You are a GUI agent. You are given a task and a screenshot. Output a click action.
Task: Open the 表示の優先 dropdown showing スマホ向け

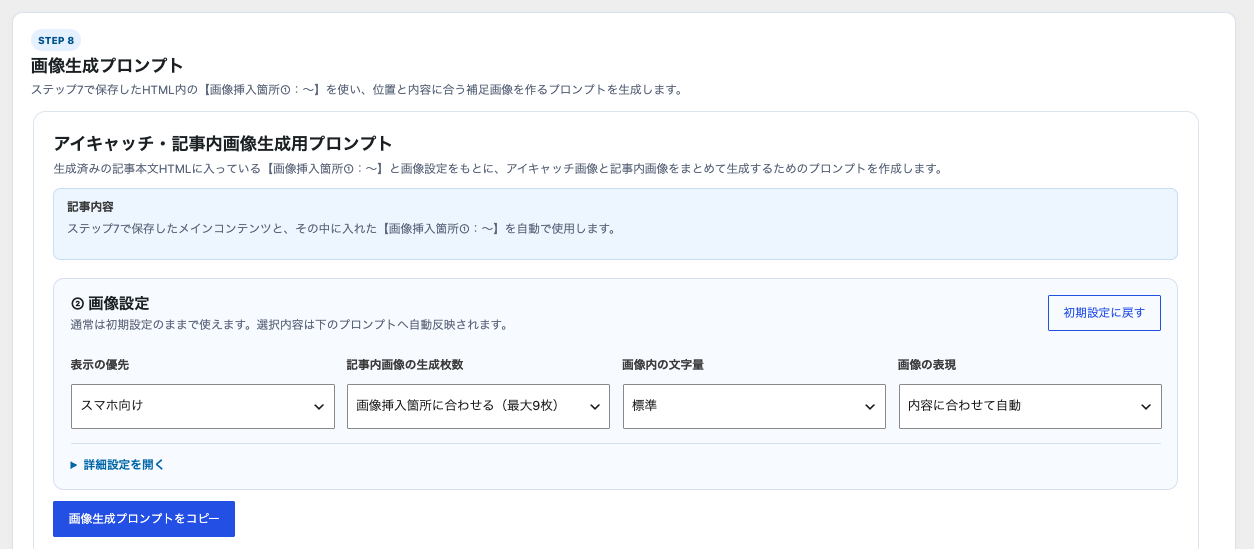[203, 406]
